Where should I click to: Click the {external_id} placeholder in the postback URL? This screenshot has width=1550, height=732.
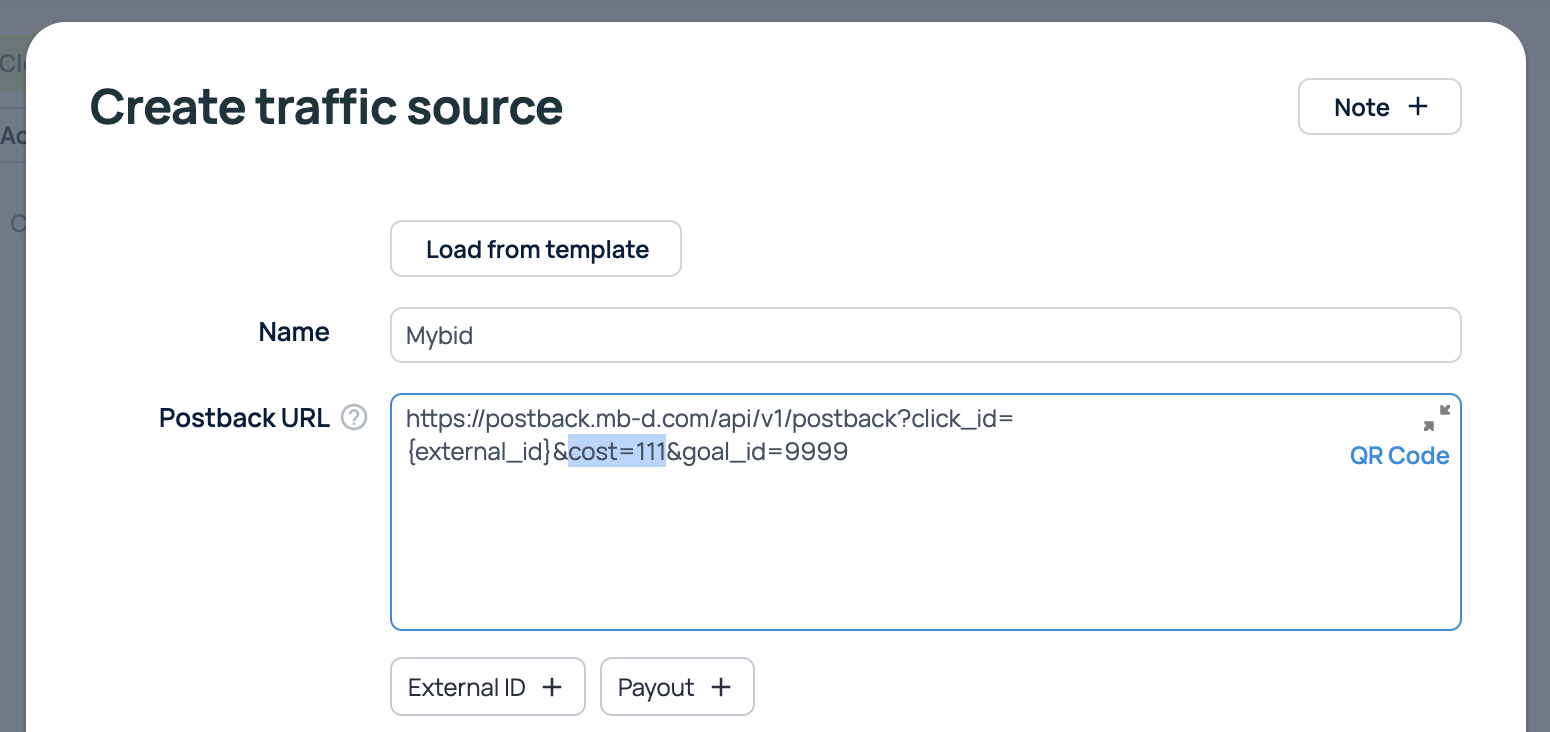[479, 452]
